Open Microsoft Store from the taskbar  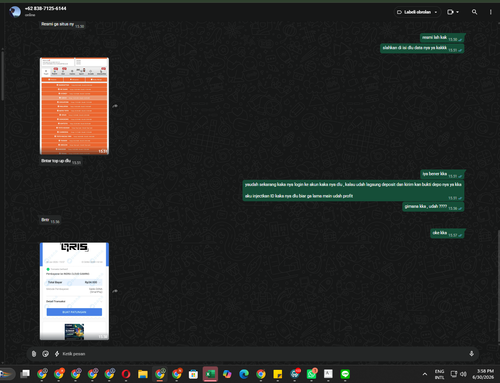pyautogui.click(x=193, y=374)
